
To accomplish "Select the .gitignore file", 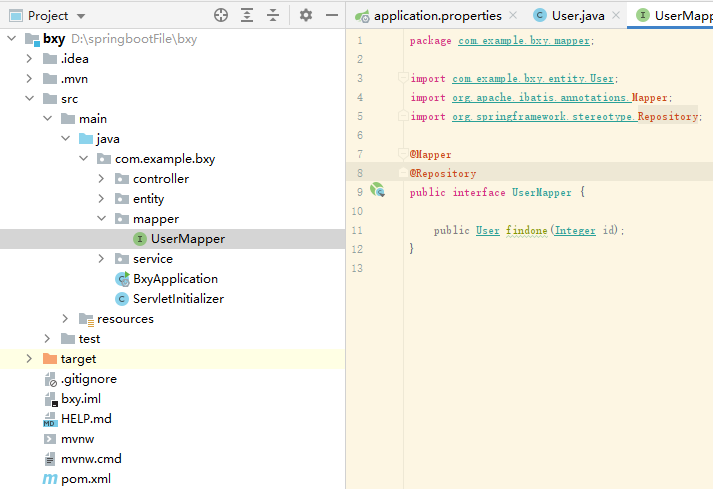I will point(89,379).
